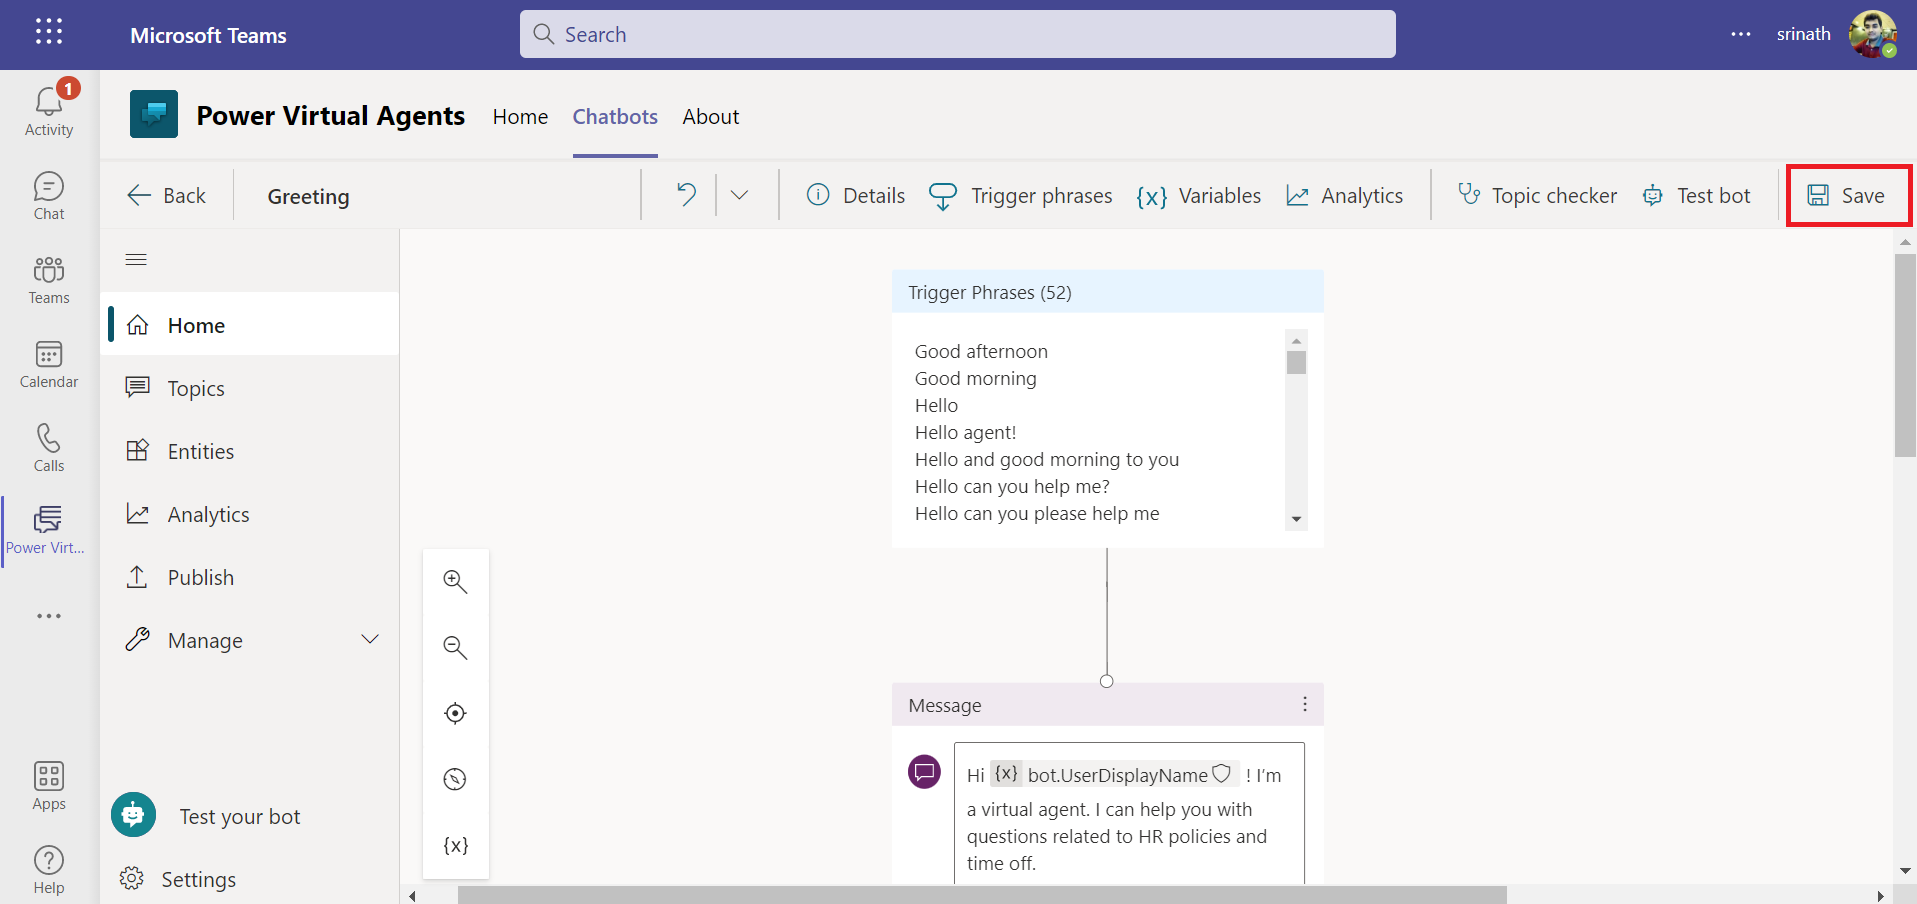Click the recenter canvas target icon

click(x=455, y=713)
